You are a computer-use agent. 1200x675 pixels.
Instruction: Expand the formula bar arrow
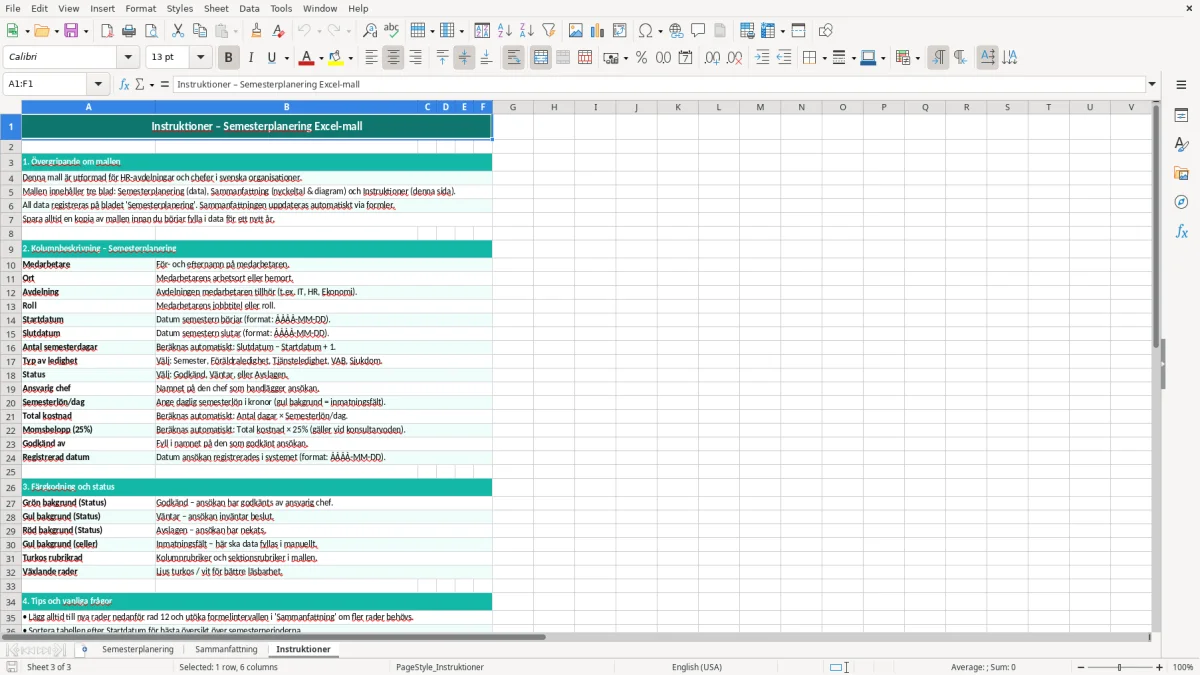point(1152,84)
